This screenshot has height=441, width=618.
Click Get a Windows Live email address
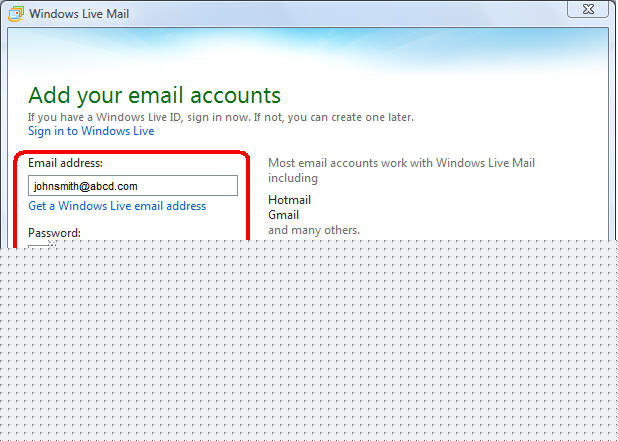point(117,206)
